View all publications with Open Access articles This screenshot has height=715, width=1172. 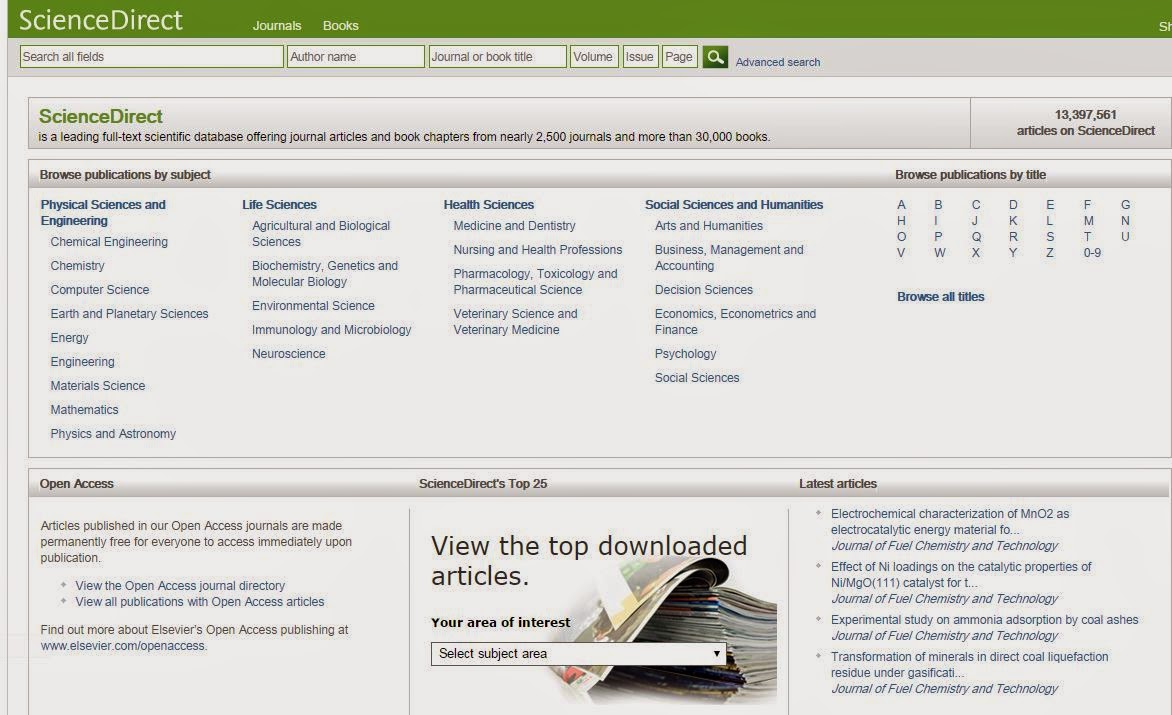click(x=198, y=601)
